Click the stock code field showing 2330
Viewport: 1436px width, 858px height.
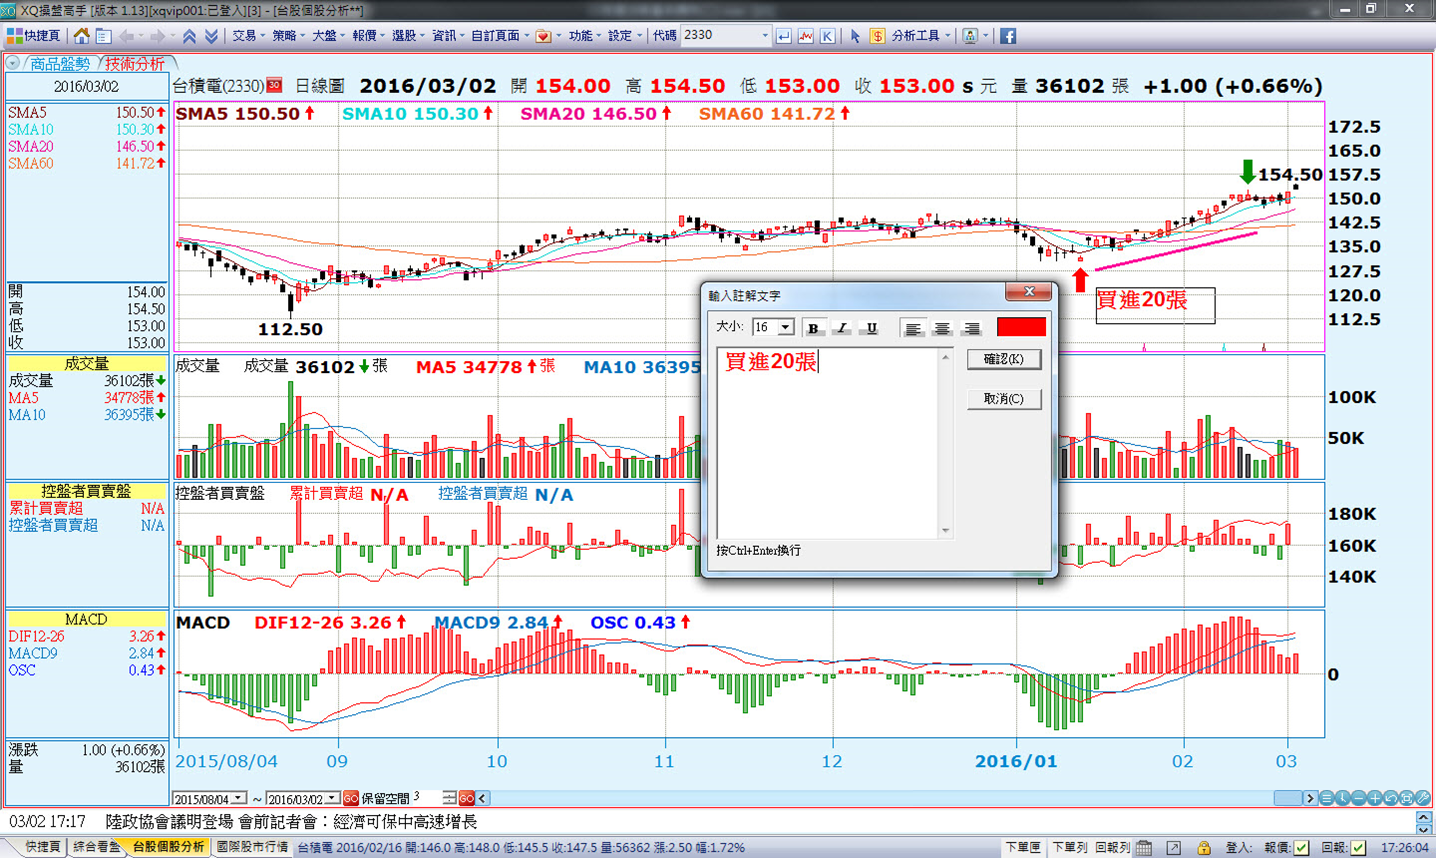tap(719, 35)
